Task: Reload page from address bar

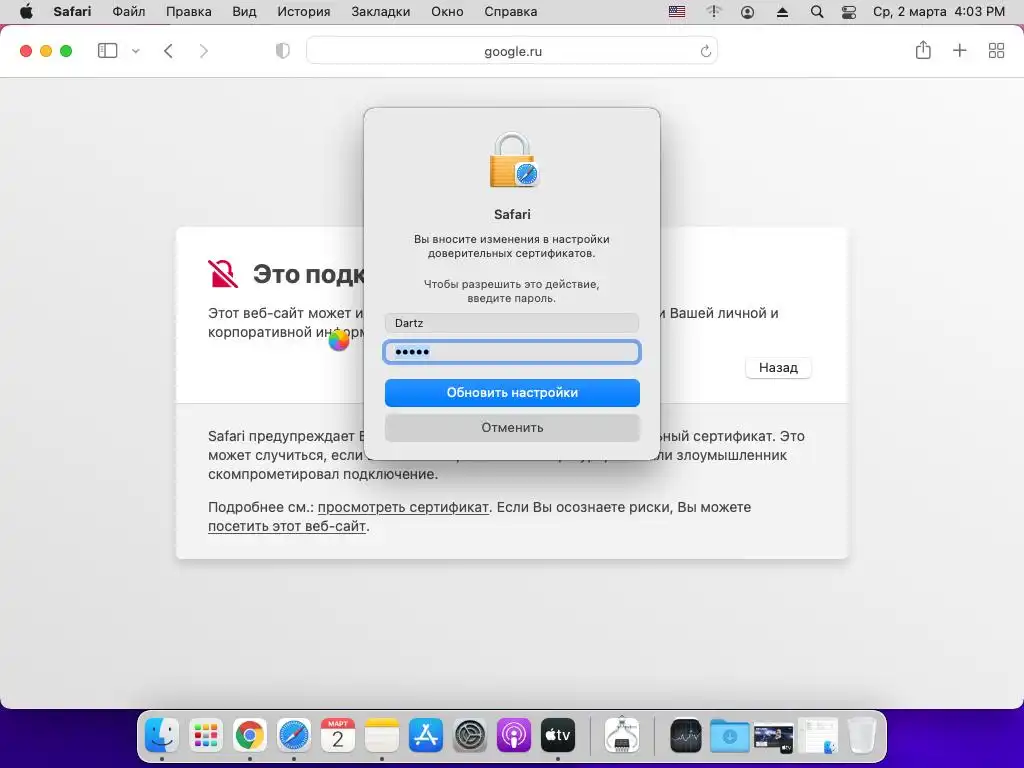Action: pyautogui.click(x=705, y=51)
